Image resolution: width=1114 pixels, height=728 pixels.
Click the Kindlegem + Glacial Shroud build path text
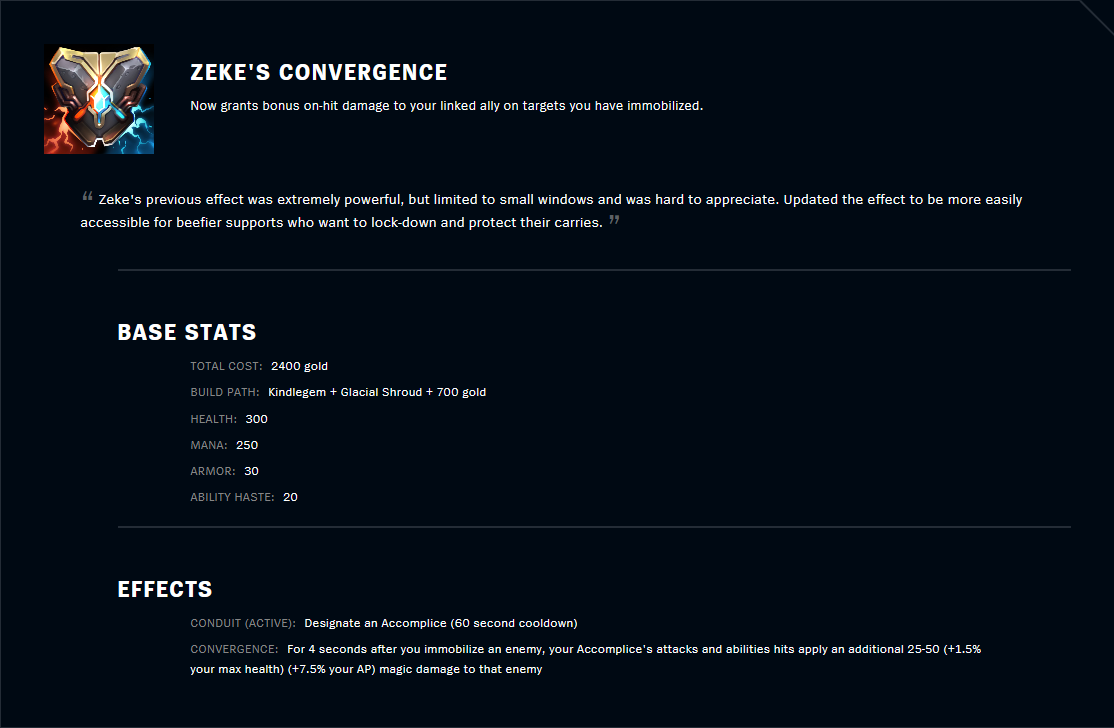tap(377, 393)
